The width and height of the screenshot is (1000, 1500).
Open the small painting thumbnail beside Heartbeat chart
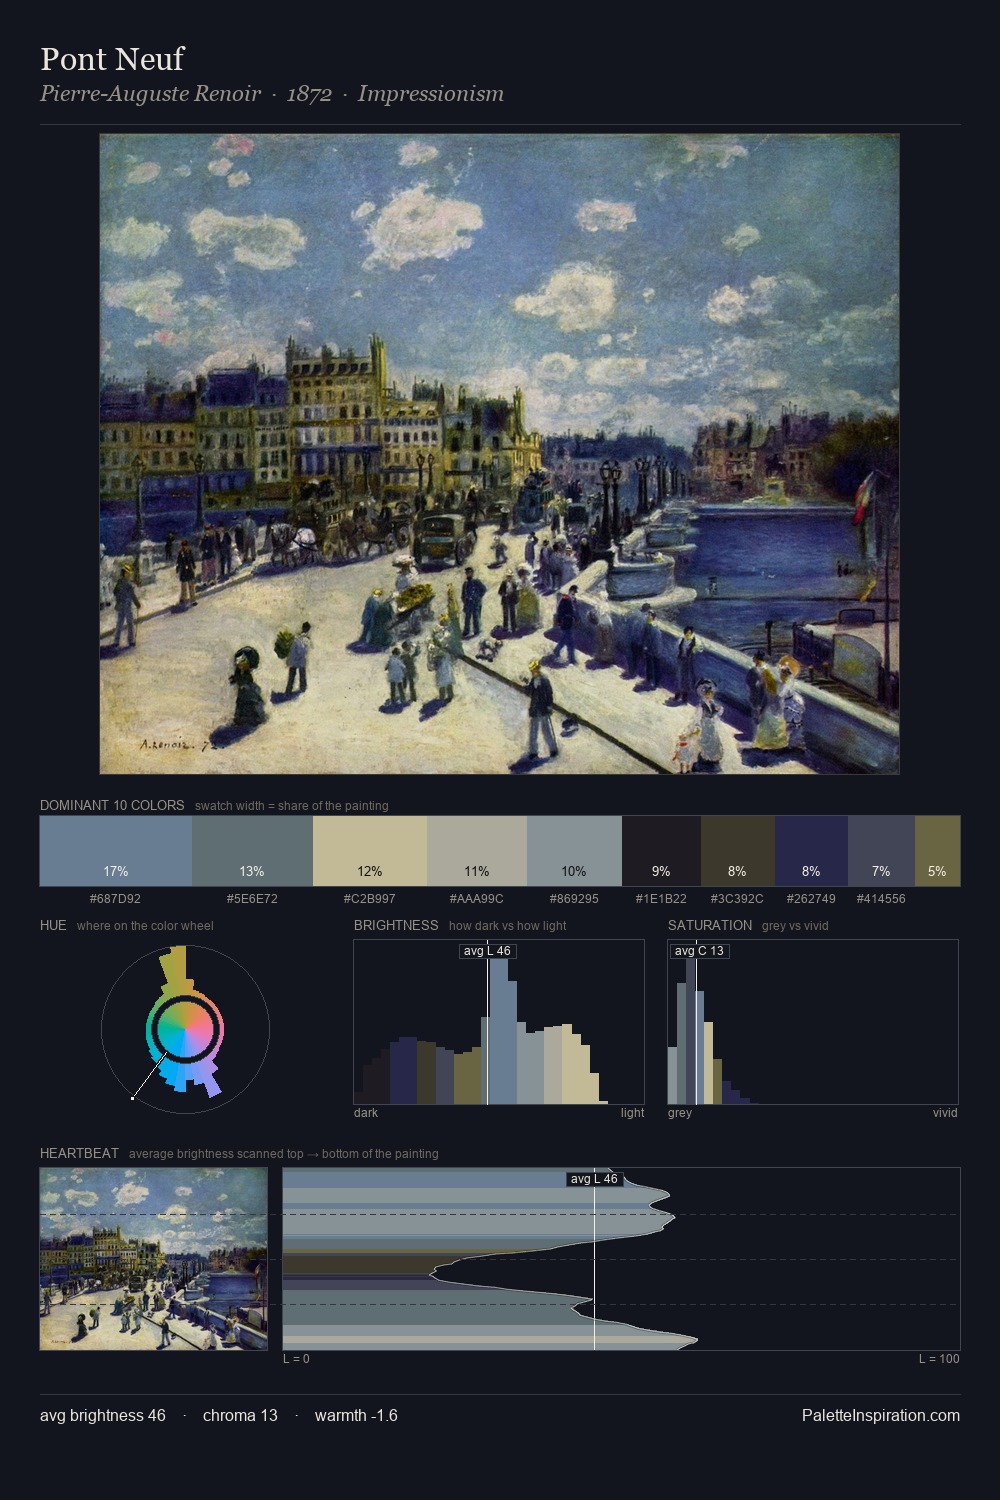[153, 1259]
